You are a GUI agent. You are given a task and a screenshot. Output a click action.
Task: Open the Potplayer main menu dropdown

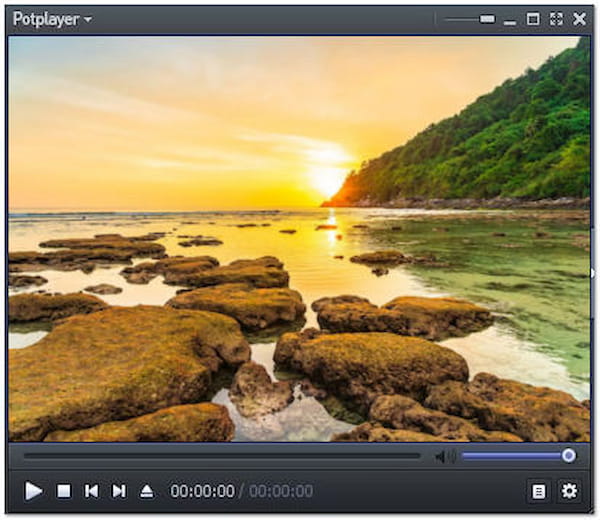(x=45, y=19)
